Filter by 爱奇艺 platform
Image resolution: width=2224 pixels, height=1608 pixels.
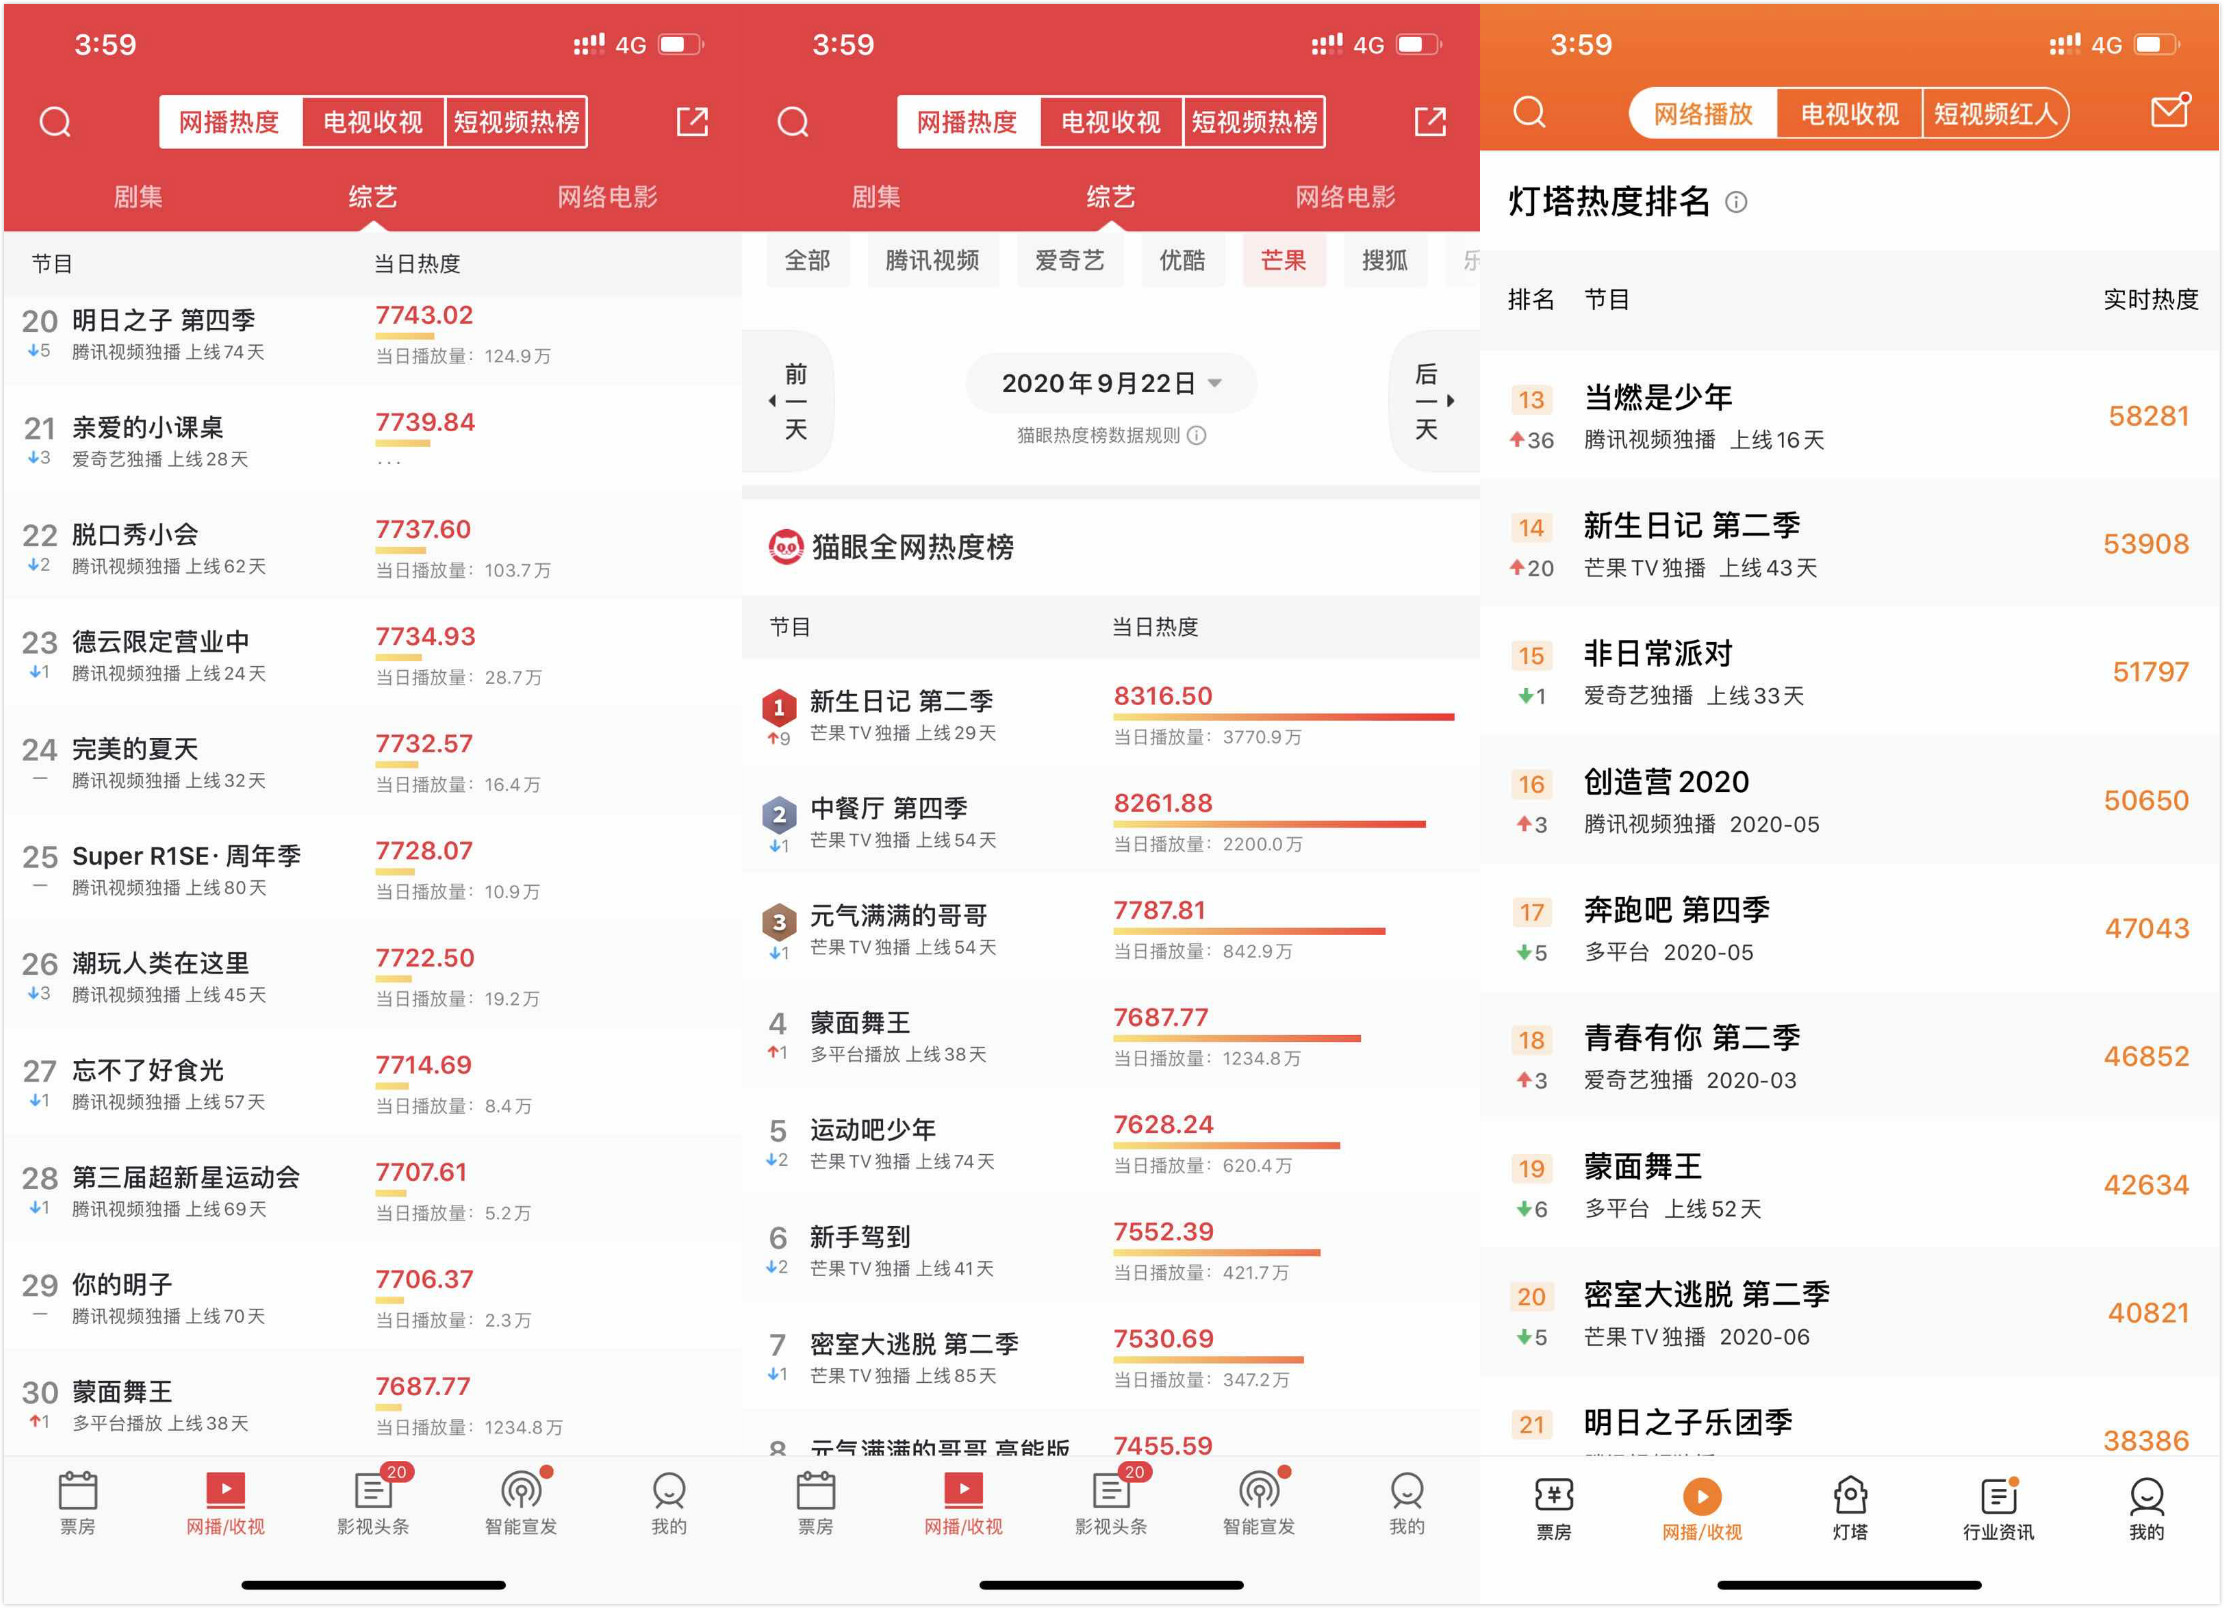point(1070,261)
